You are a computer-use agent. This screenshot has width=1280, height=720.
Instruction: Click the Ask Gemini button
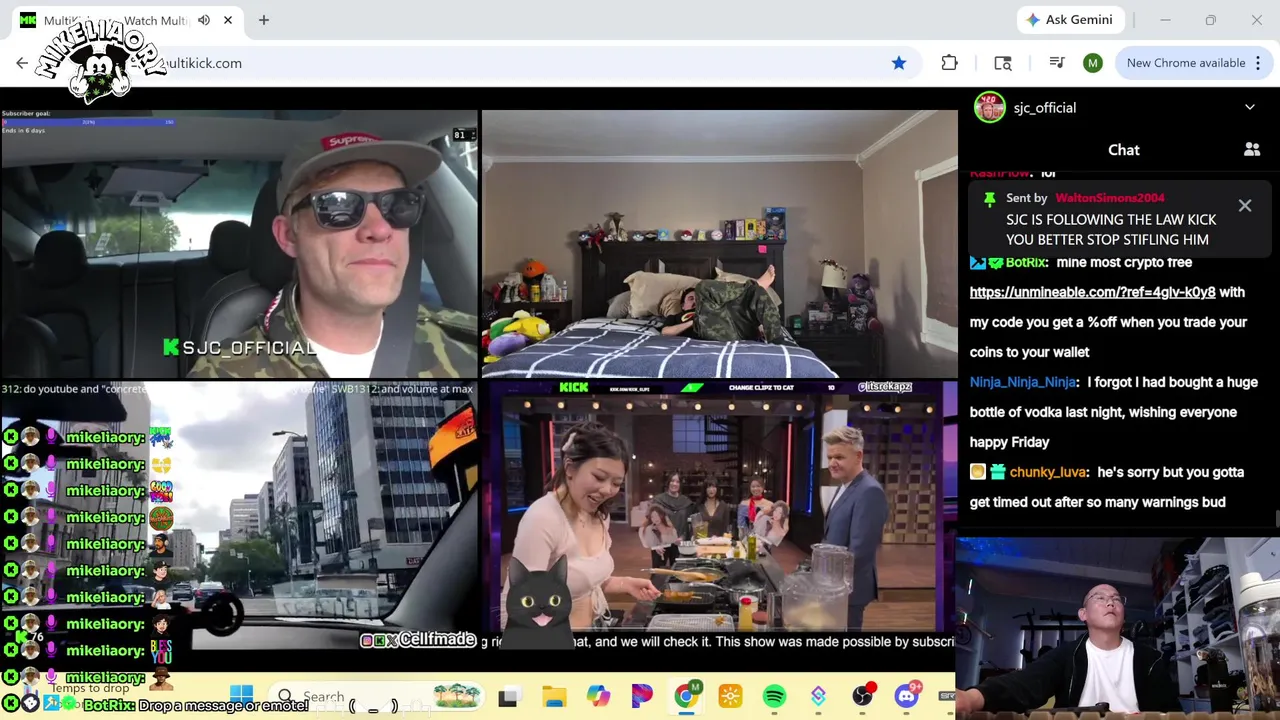1069,20
